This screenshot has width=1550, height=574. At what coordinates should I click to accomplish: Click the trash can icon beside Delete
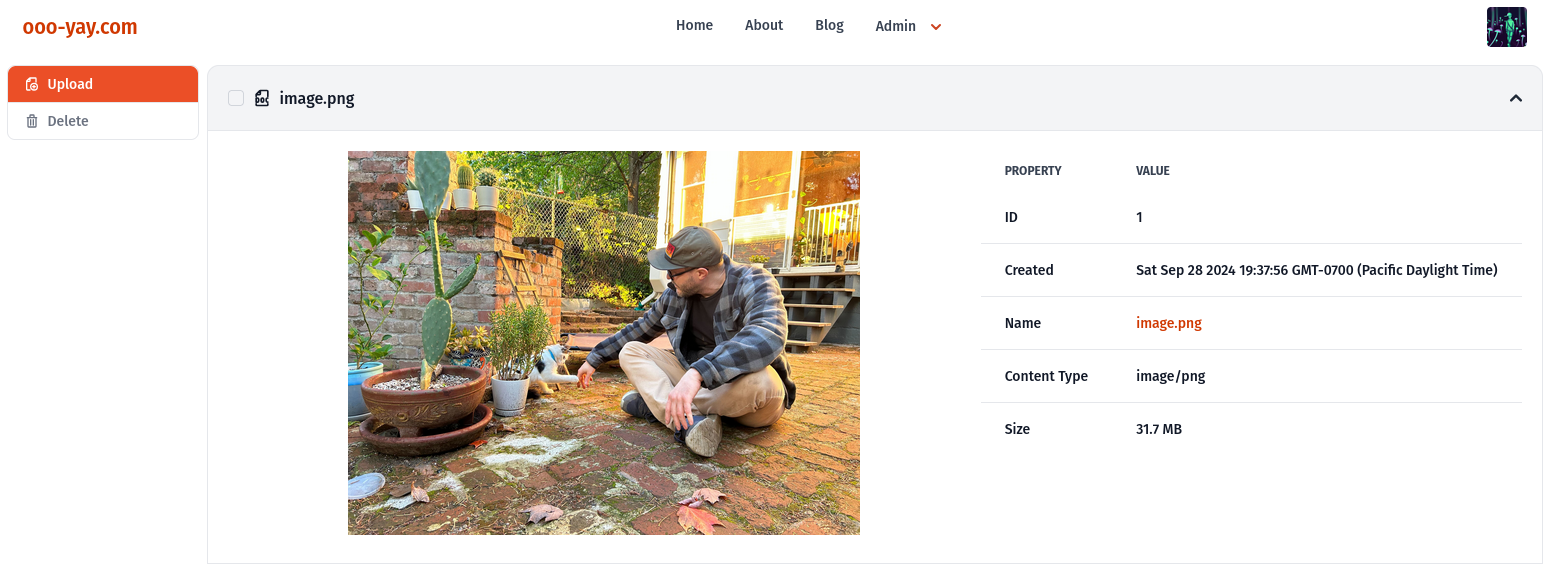32,121
